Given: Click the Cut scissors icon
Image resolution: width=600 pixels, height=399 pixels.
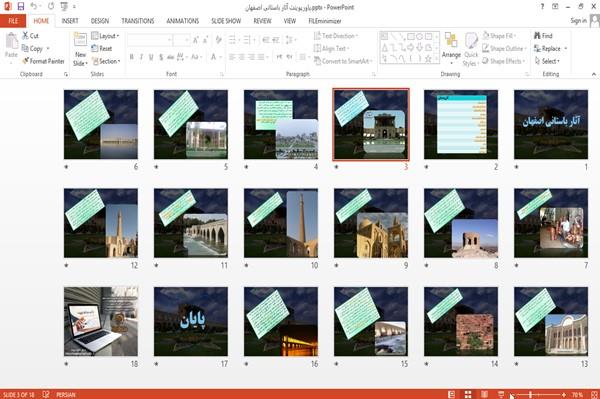Looking at the screenshot, I should pos(25,36).
